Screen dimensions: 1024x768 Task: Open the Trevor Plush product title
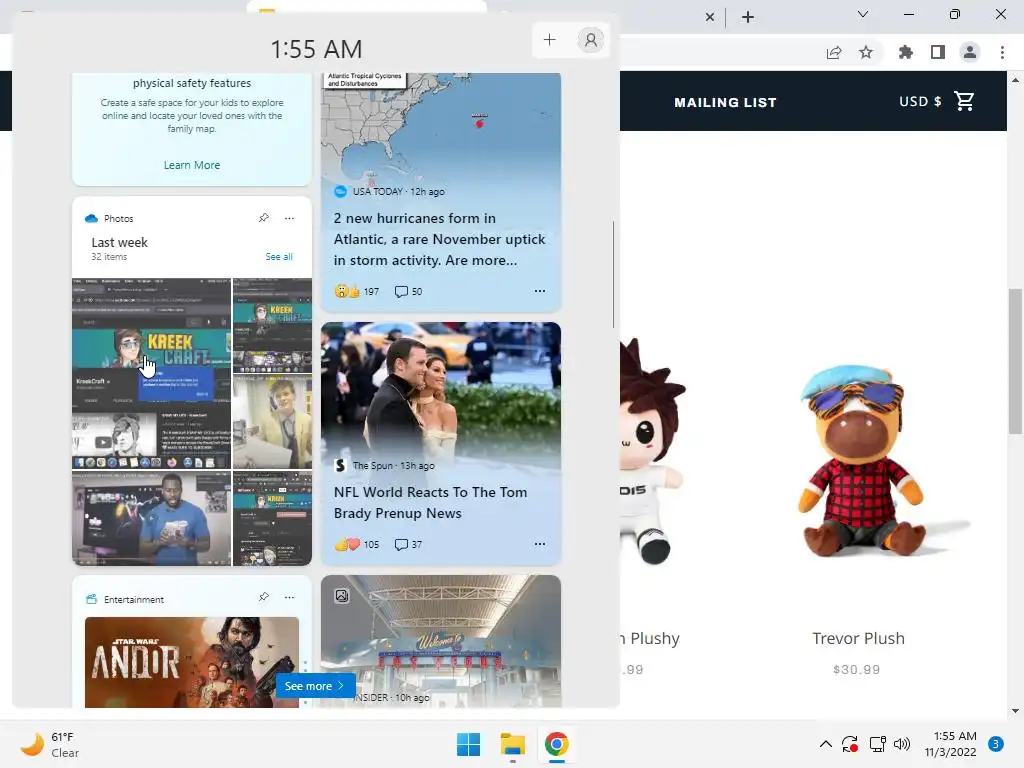[x=858, y=638]
